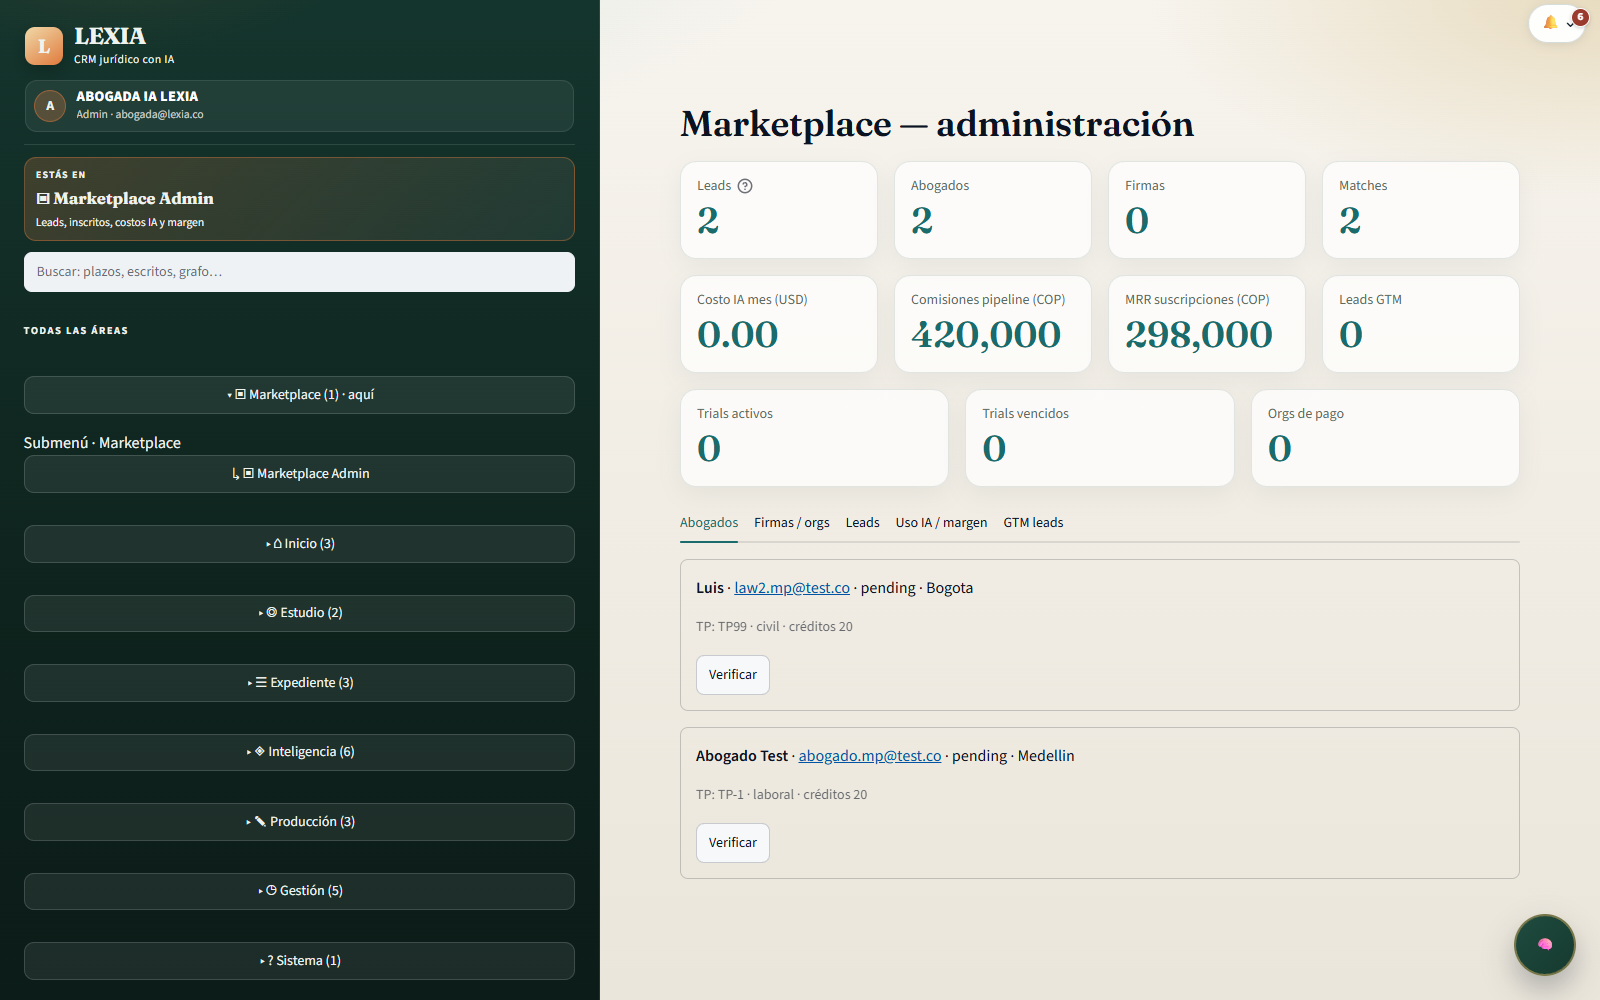Click the Trials vencidos card

[x=1100, y=438]
